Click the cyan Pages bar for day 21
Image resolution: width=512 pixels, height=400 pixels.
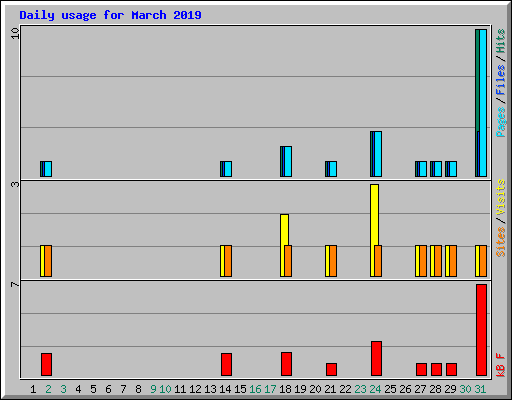[x=333, y=169]
